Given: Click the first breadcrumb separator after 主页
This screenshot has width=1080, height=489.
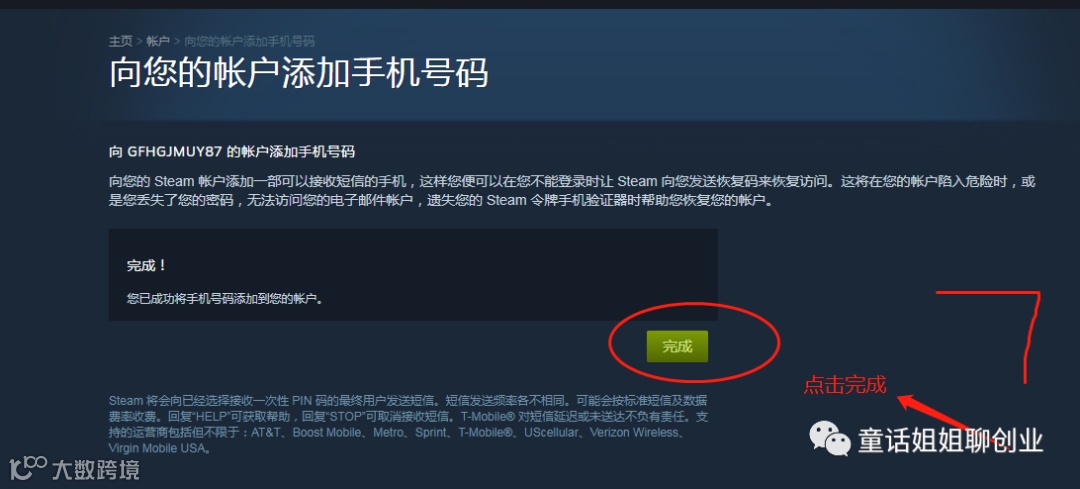Looking at the screenshot, I should pos(140,41).
